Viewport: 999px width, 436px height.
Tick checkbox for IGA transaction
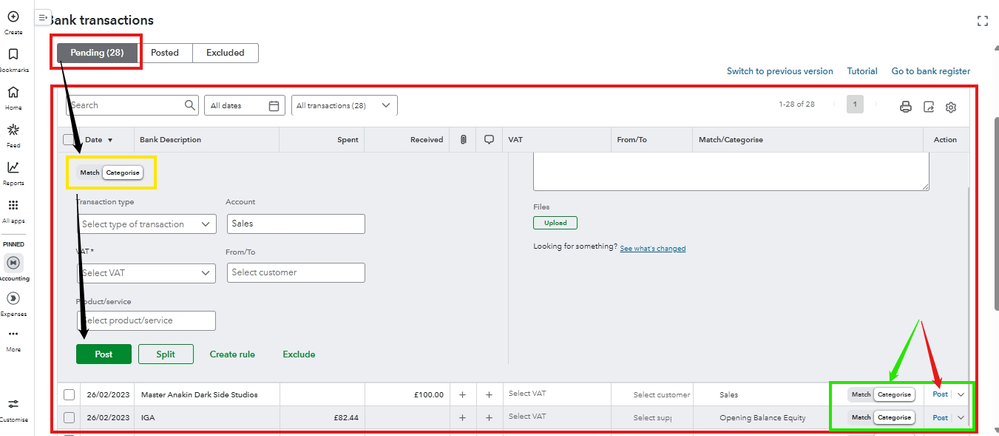coord(69,418)
